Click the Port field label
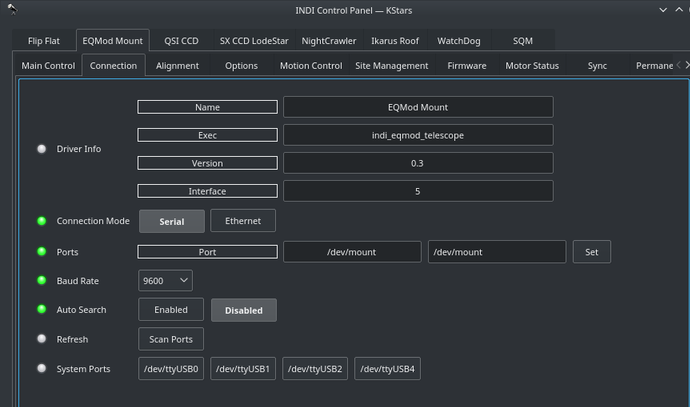 pos(207,252)
